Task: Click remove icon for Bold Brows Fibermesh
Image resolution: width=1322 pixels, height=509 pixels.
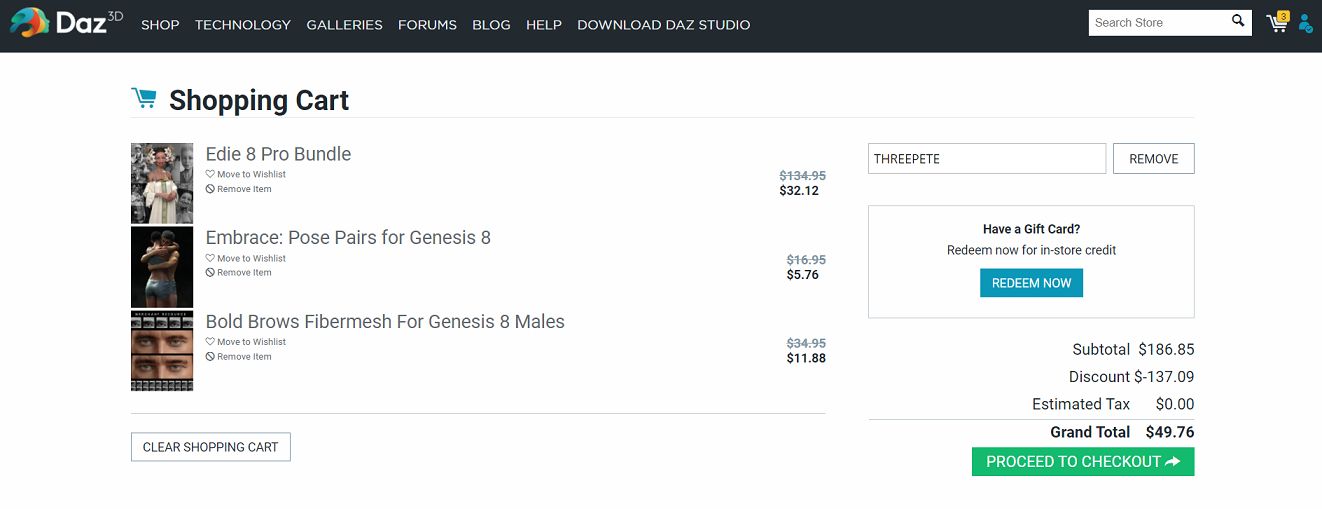Action: pyautogui.click(x=210, y=357)
